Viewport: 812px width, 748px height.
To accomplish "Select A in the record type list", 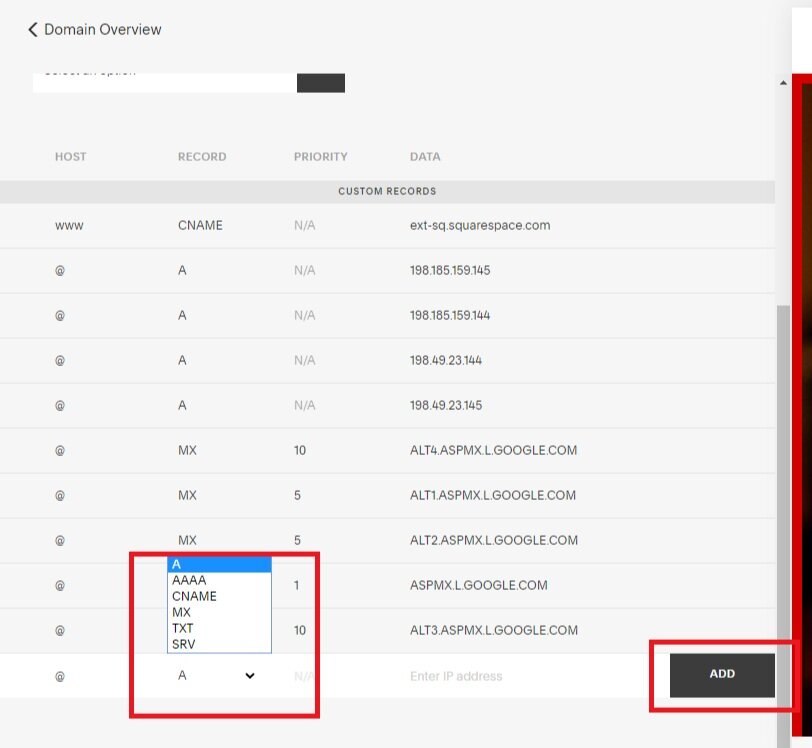I will pos(219,564).
